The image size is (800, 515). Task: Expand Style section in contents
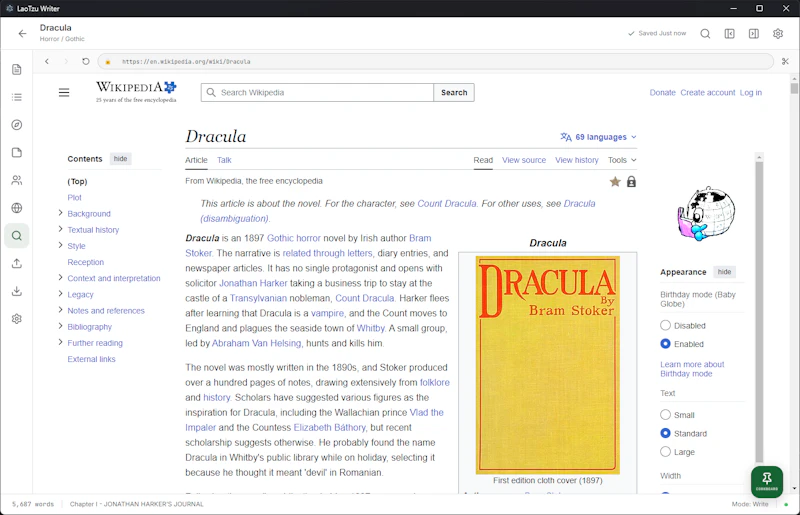[61, 245]
